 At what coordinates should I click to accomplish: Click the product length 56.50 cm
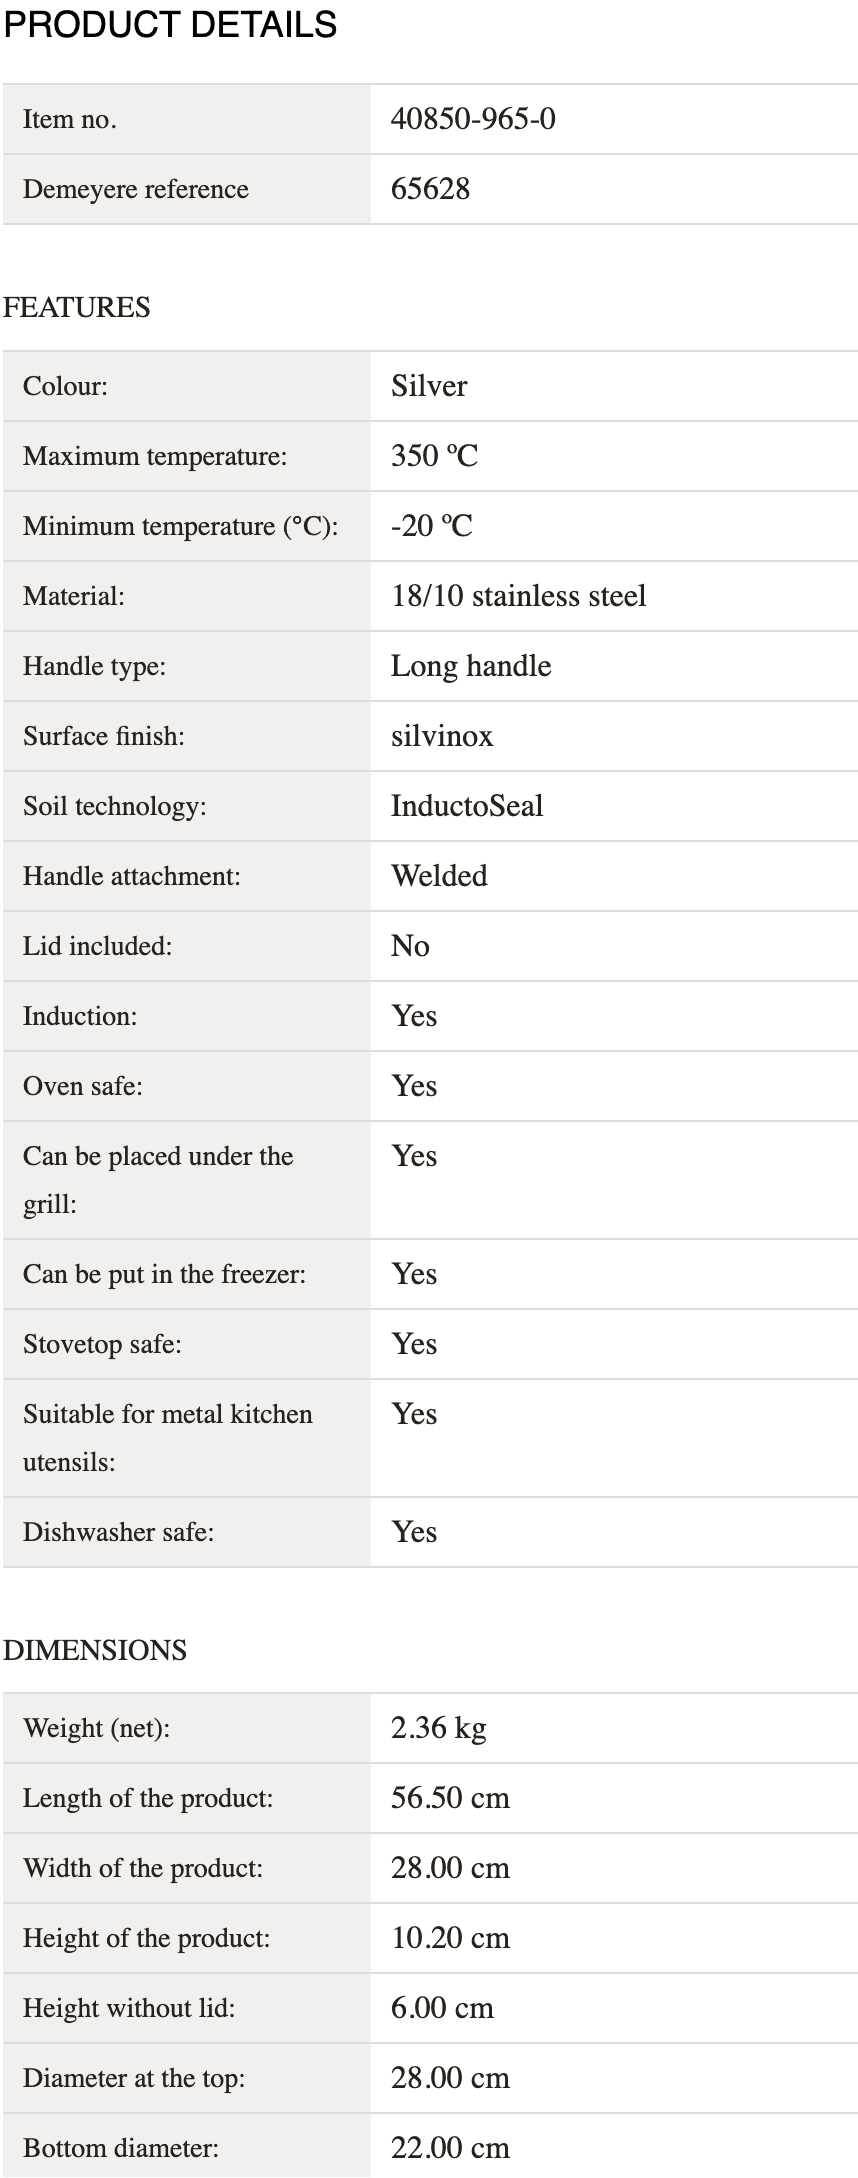(450, 1798)
